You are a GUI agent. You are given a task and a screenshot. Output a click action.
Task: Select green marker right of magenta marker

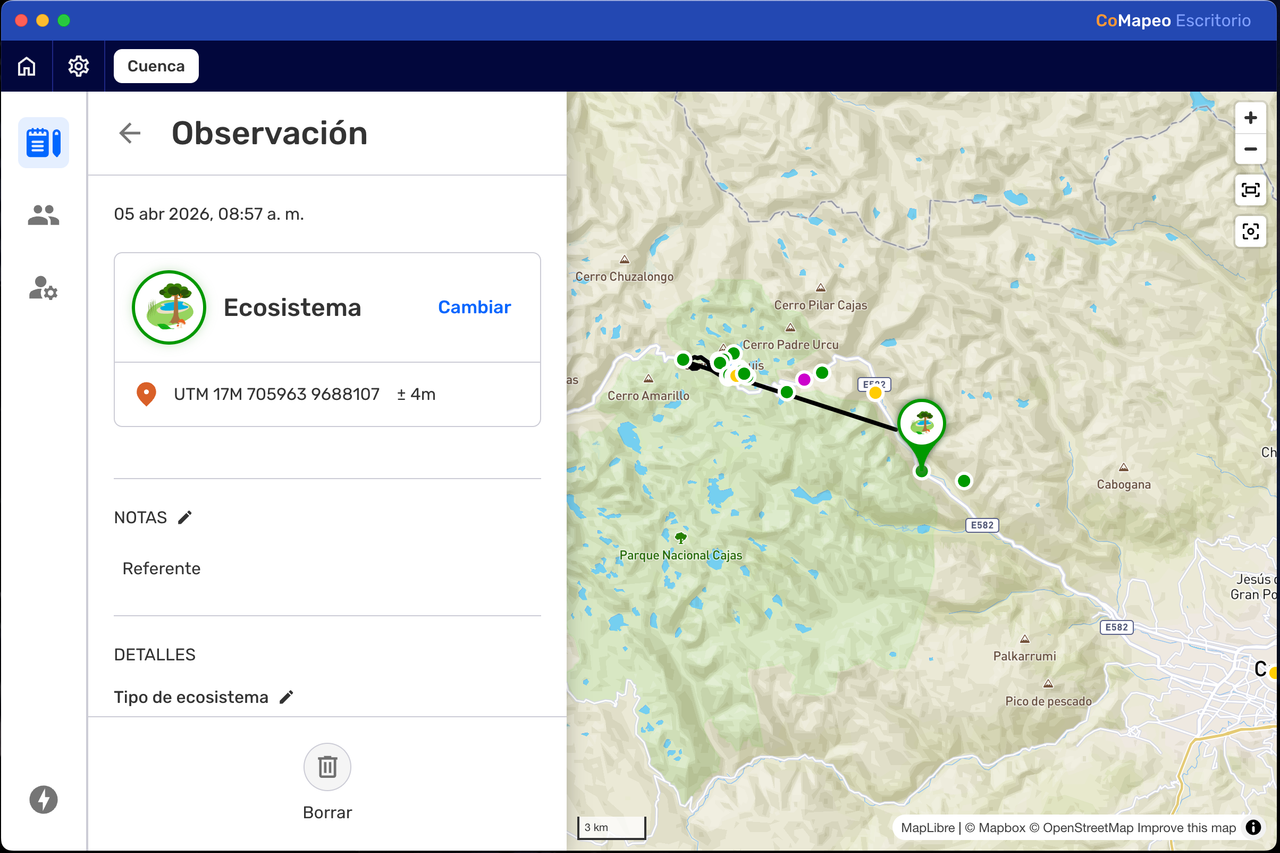pos(822,372)
